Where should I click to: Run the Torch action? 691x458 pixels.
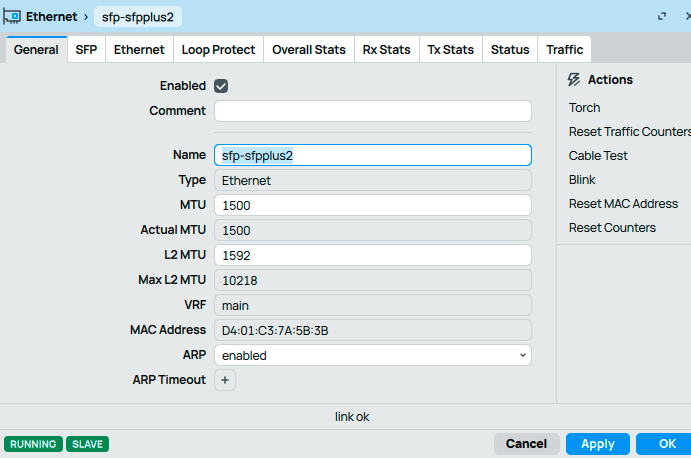pyautogui.click(x=585, y=108)
